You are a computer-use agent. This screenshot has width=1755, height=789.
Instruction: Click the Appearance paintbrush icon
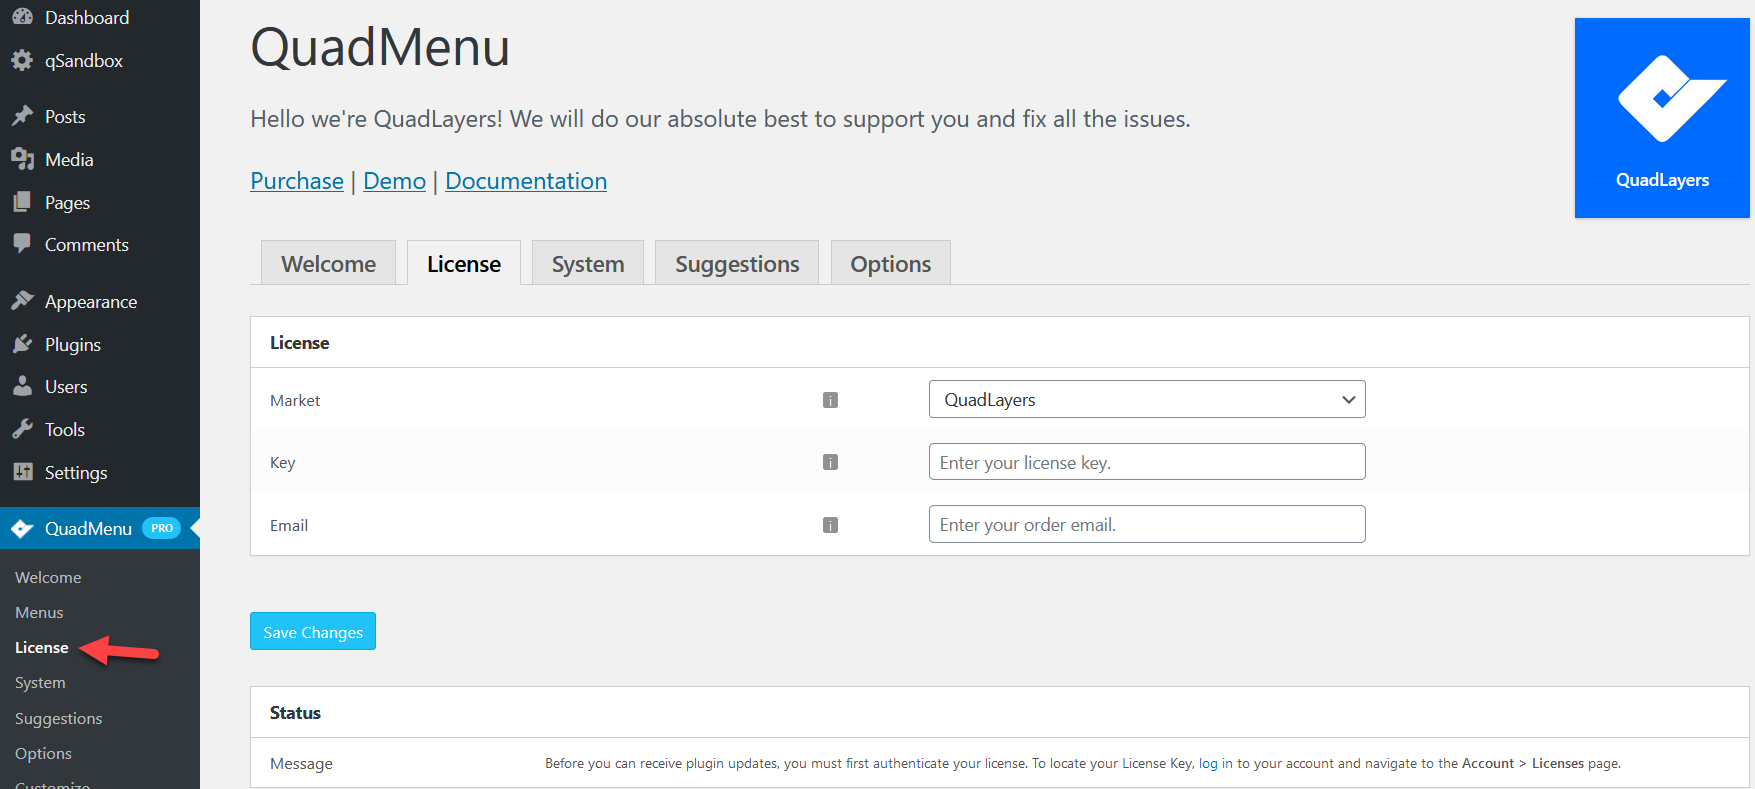pyautogui.click(x=22, y=301)
